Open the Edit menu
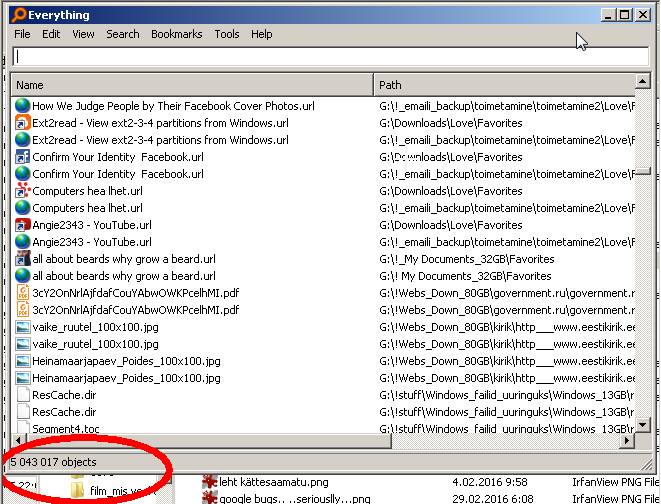Viewport: 661px width, 504px height. point(51,34)
